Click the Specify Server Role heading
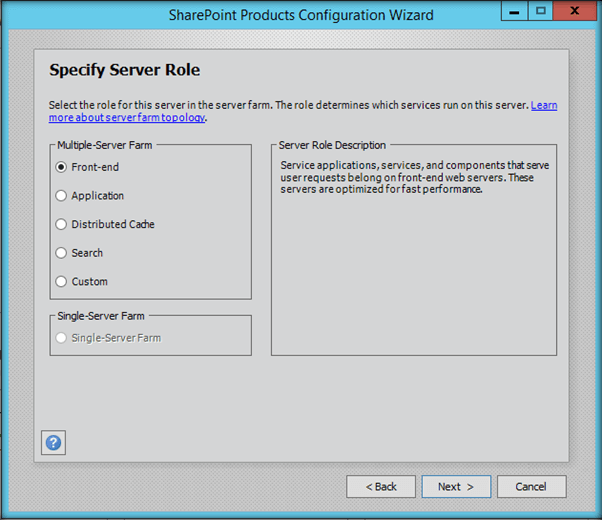 click(125, 70)
